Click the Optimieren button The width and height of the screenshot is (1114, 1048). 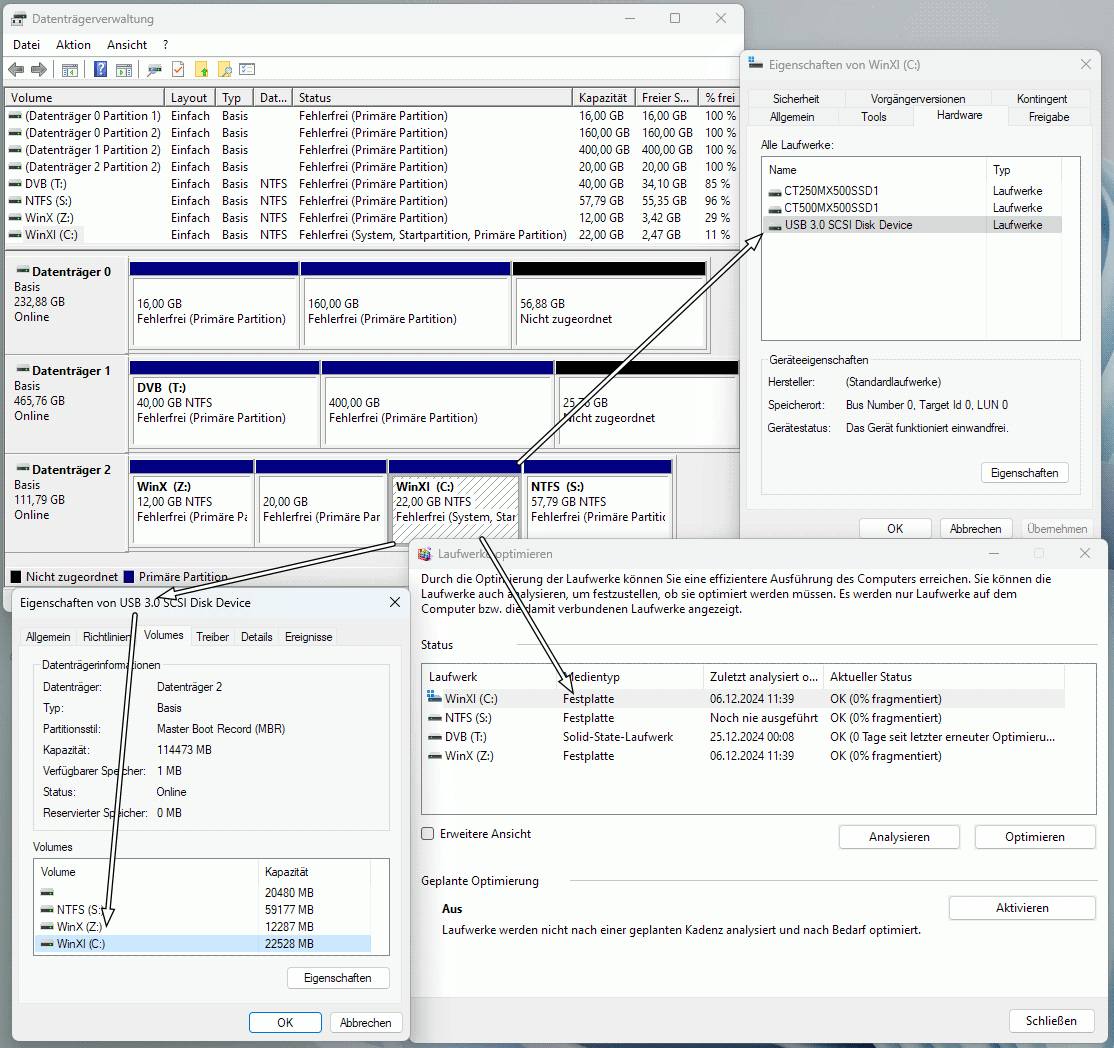(x=1034, y=837)
